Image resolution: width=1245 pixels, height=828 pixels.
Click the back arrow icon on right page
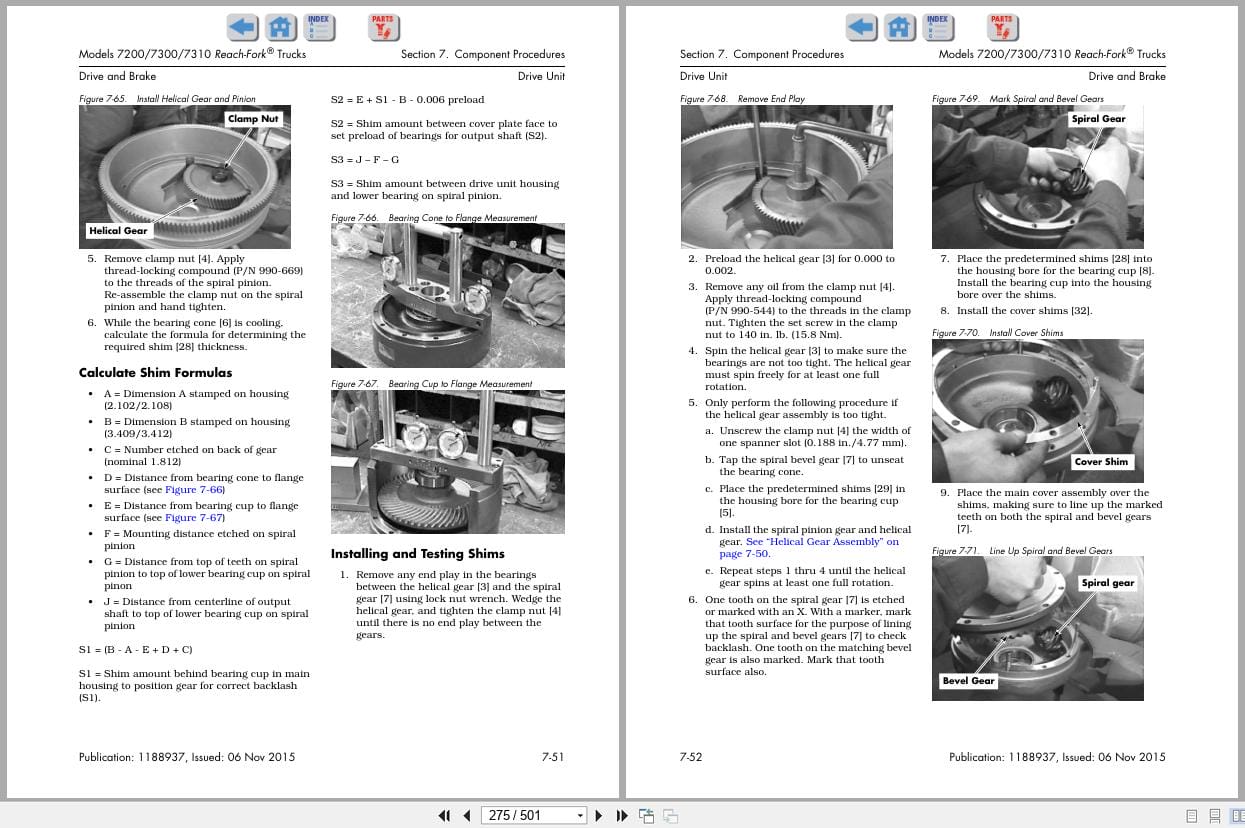click(x=862, y=27)
